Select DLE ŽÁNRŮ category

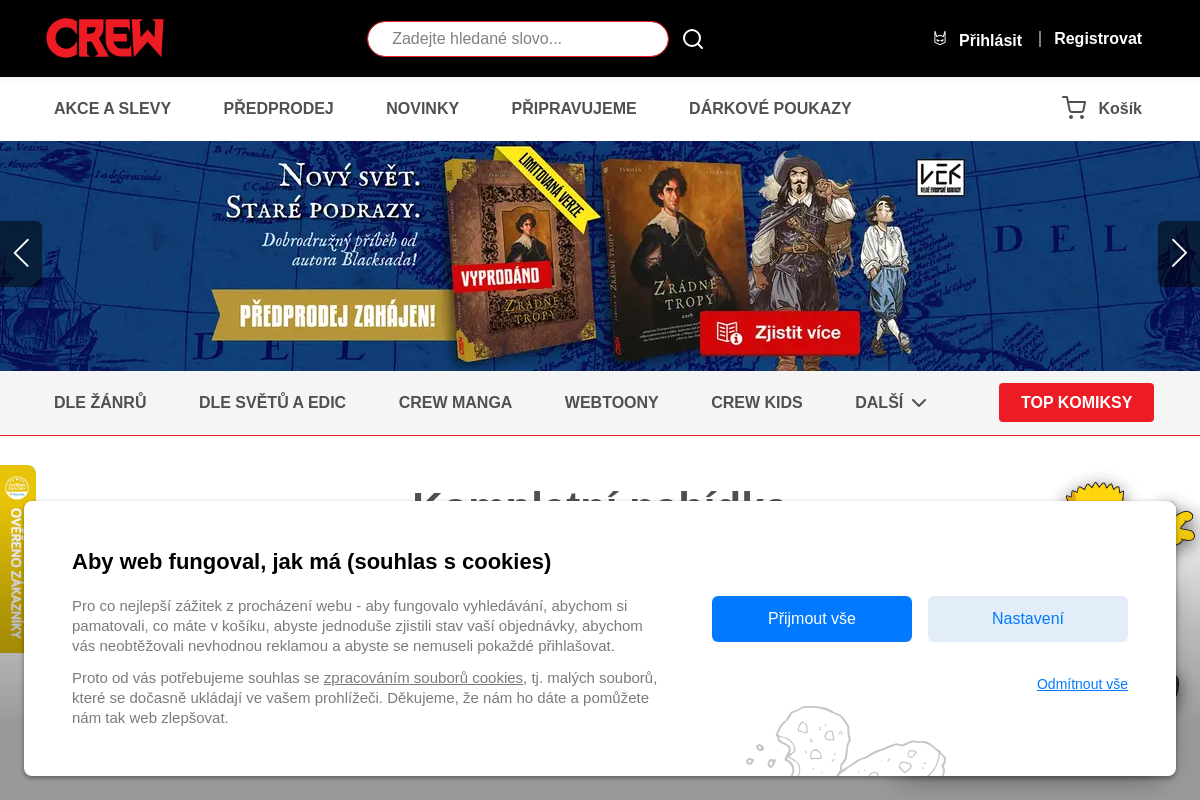[x=100, y=403]
